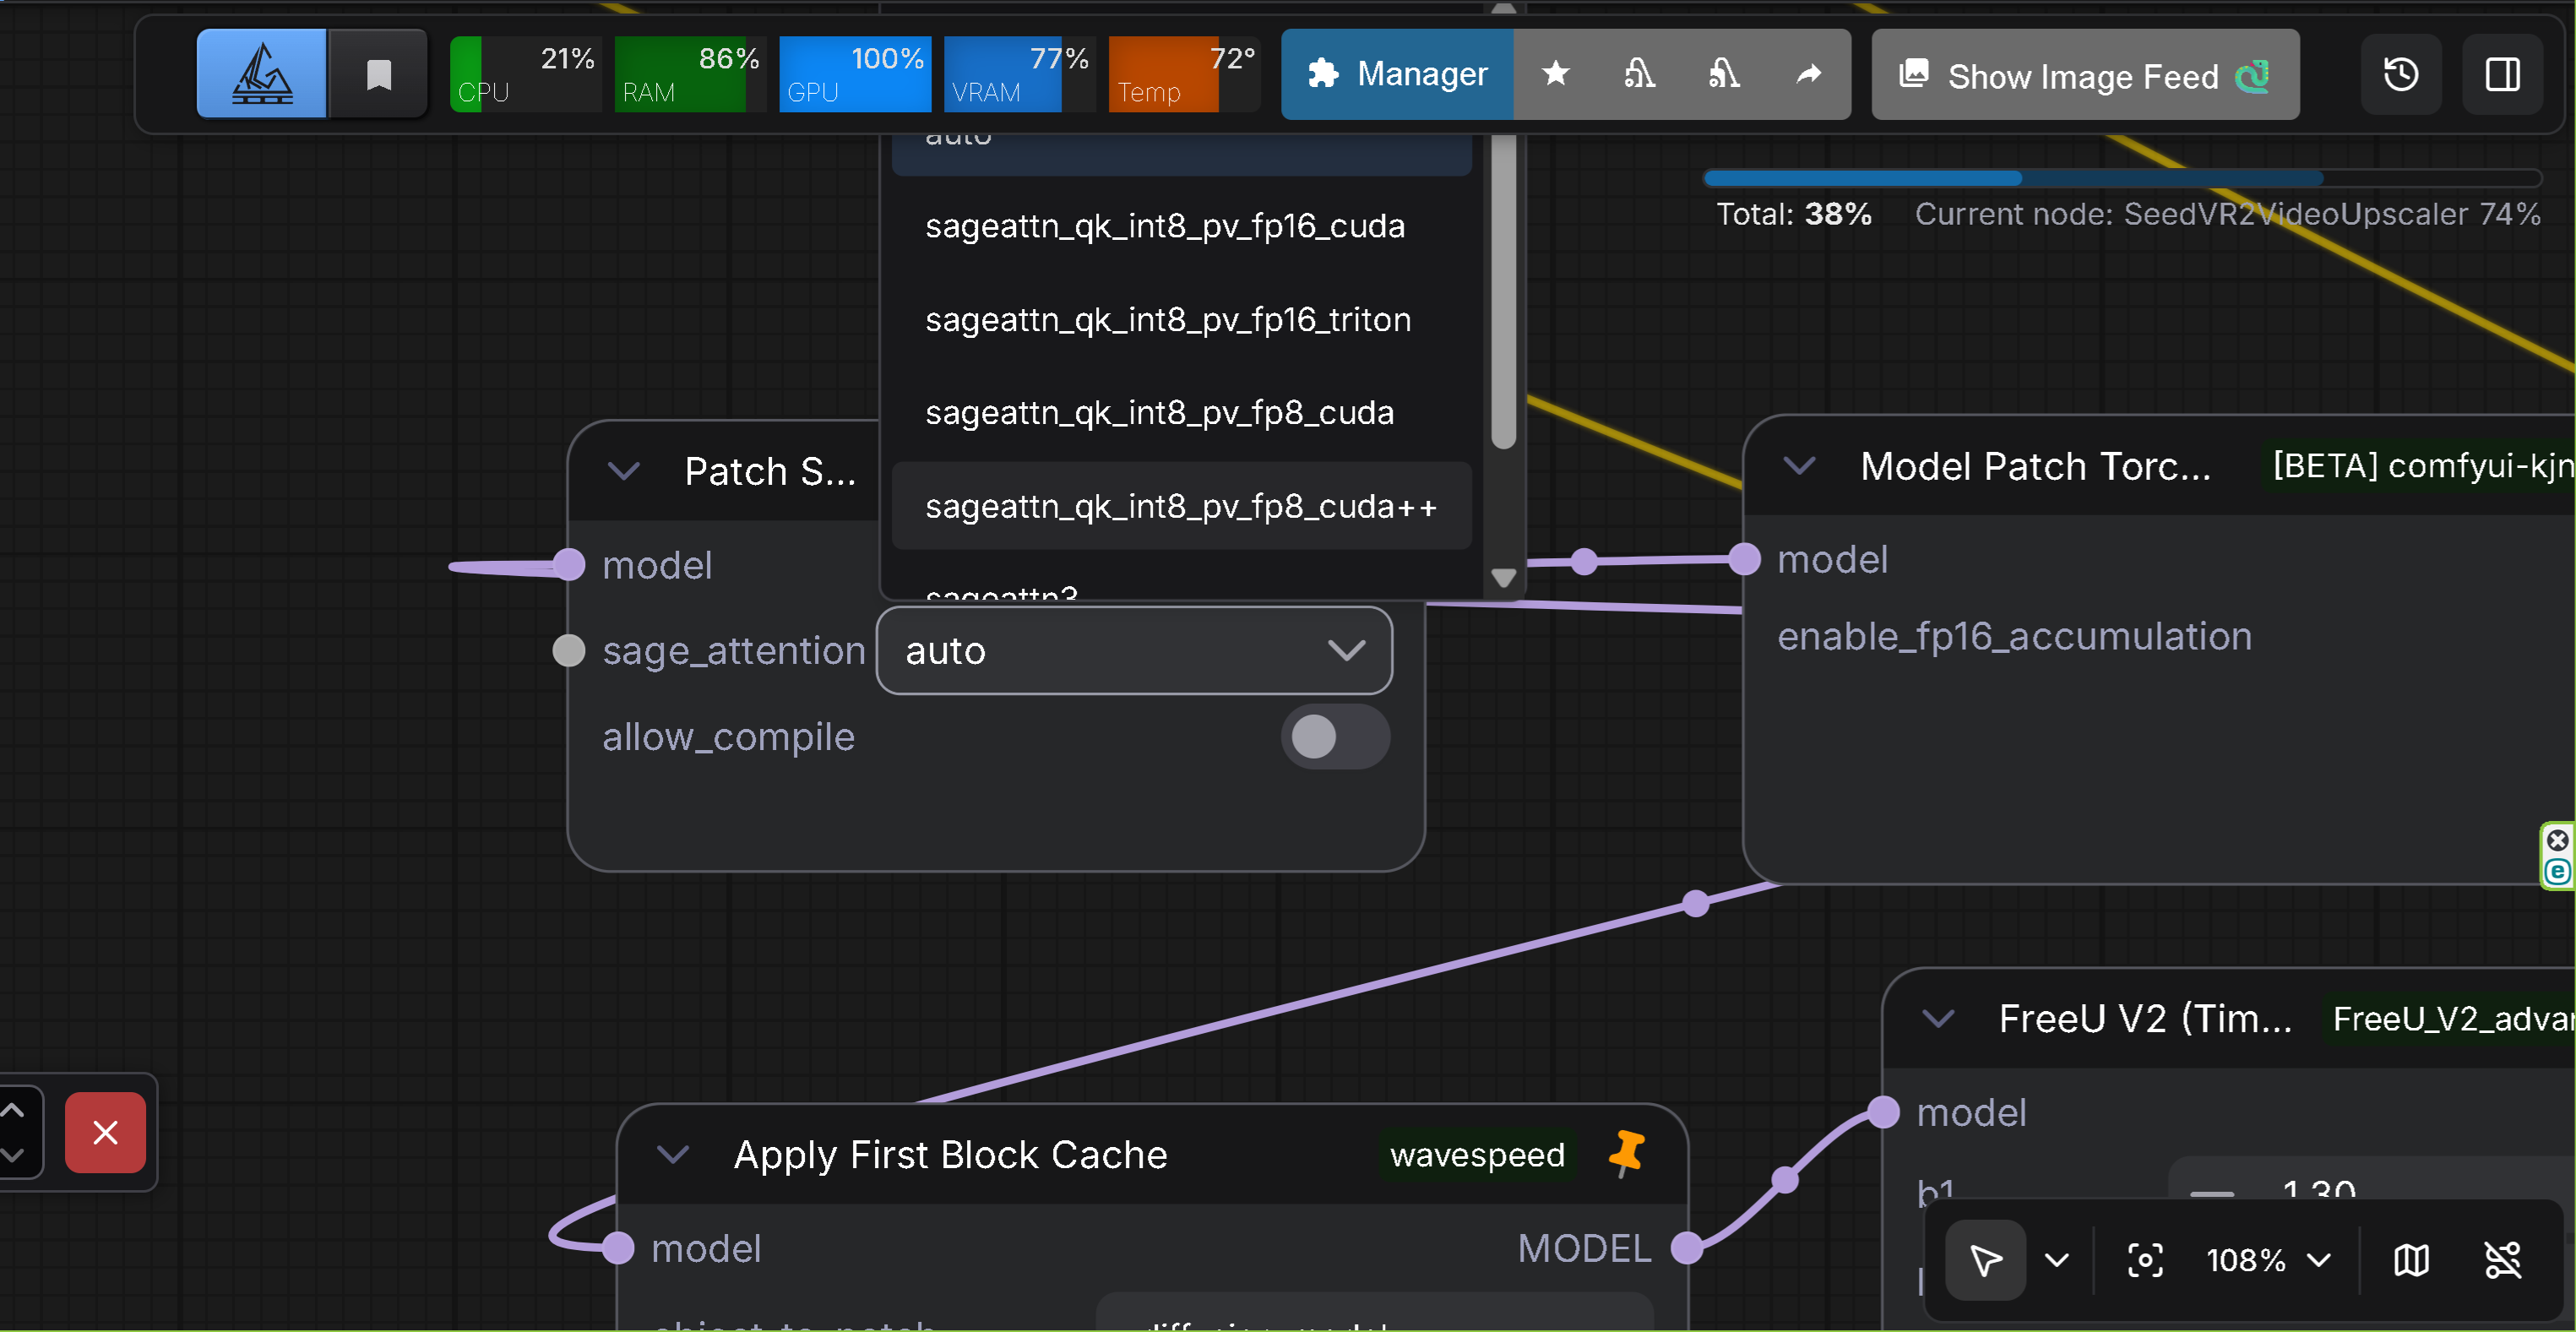Viewport: 2576px width, 1332px height.
Task: Toggle the side panel layout icon
Action: tap(2502, 74)
